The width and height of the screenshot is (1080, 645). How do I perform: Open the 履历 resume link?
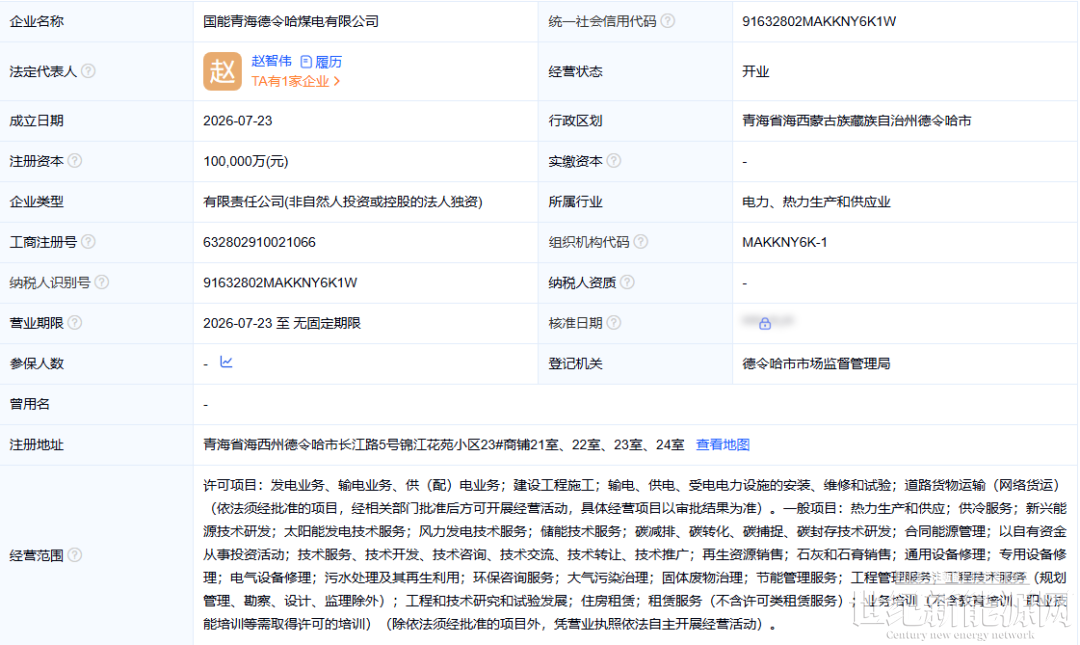[329, 61]
